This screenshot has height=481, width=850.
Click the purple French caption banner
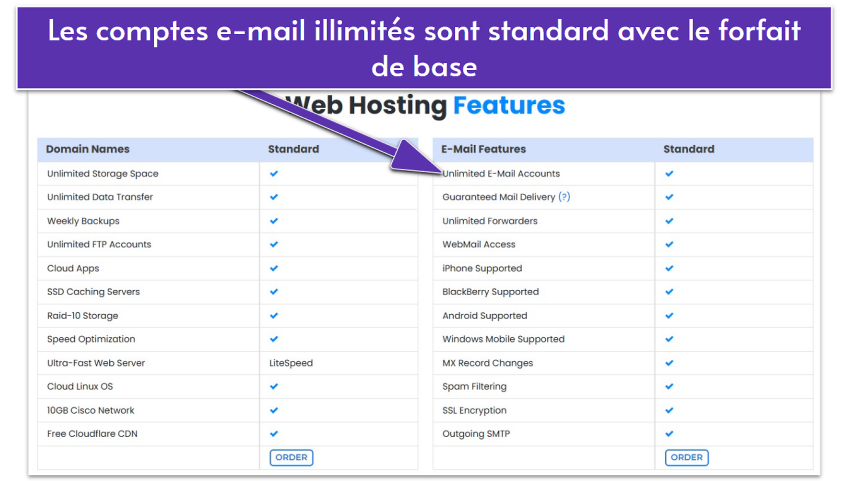[x=425, y=47]
